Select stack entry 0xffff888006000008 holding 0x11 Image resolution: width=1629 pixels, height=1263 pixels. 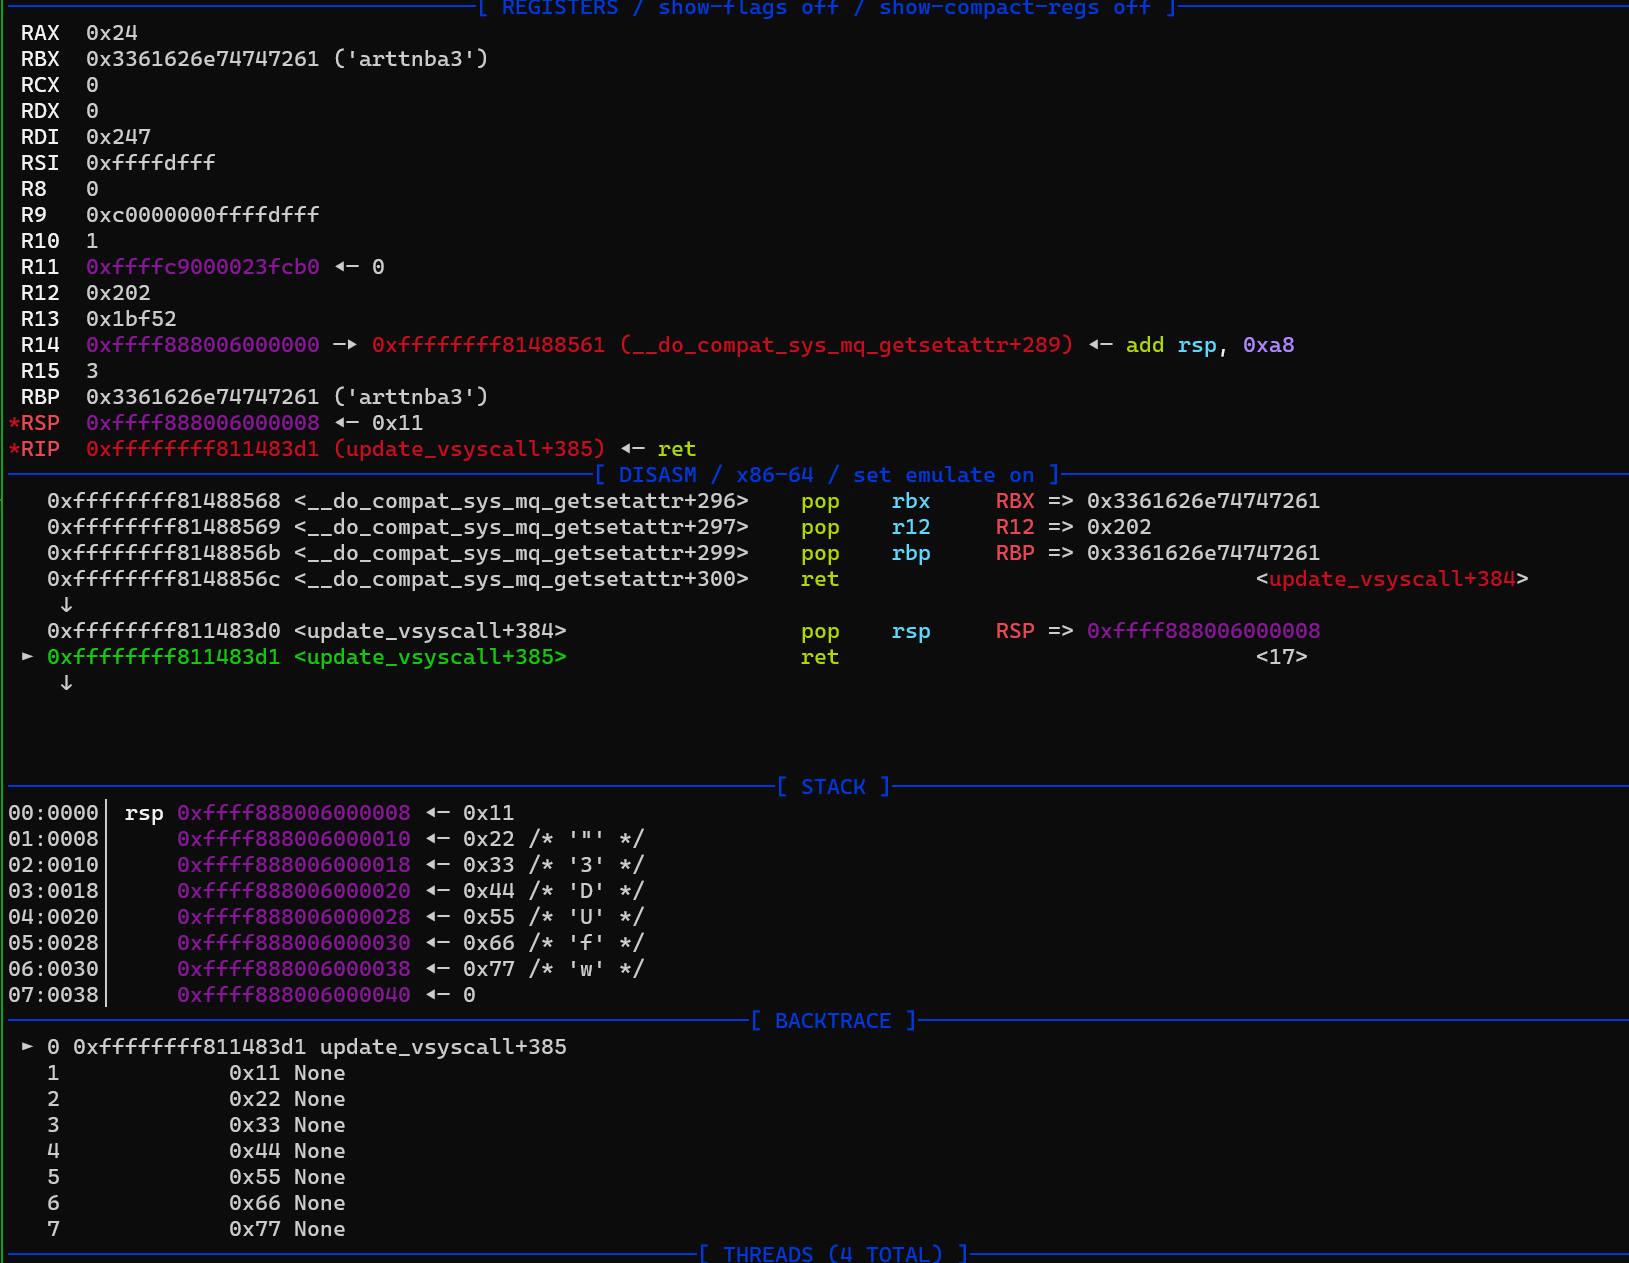coord(293,813)
